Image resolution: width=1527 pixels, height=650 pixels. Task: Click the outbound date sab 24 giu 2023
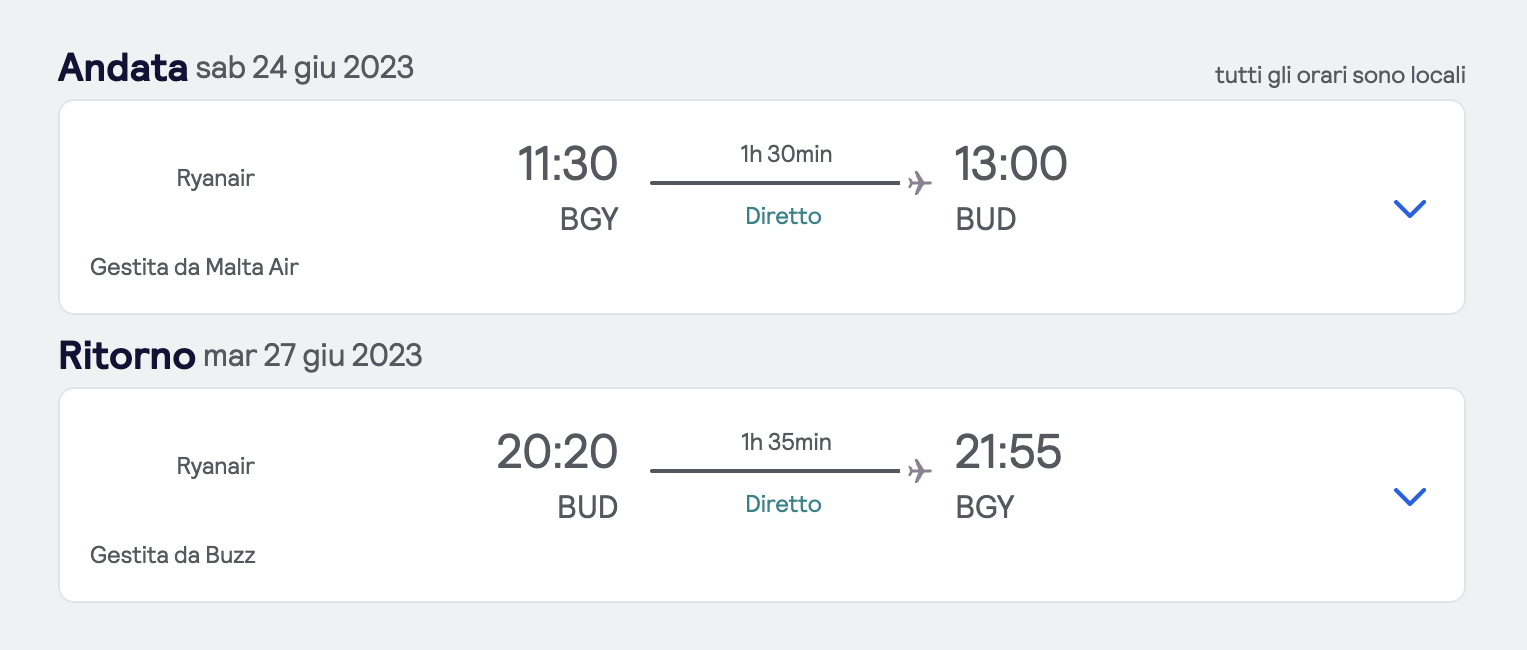(x=304, y=68)
